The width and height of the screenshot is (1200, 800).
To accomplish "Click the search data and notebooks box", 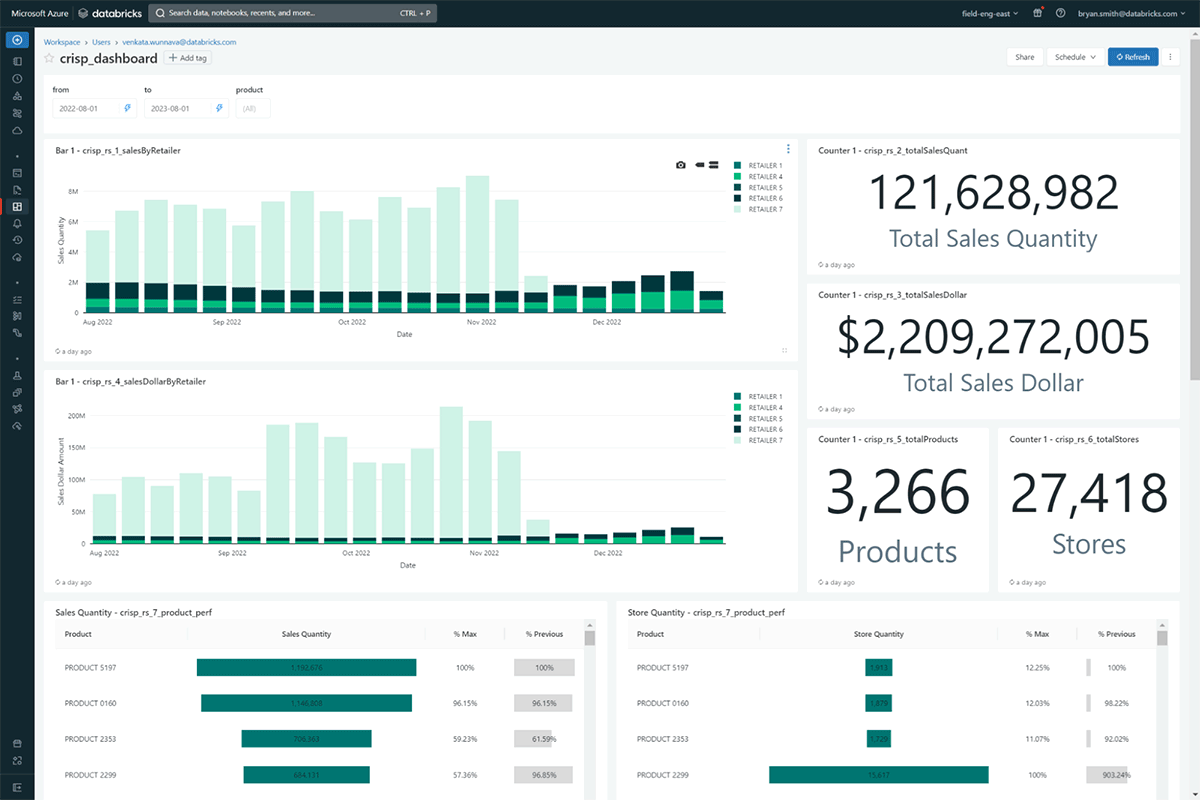I will pyautogui.click(x=292, y=14).
